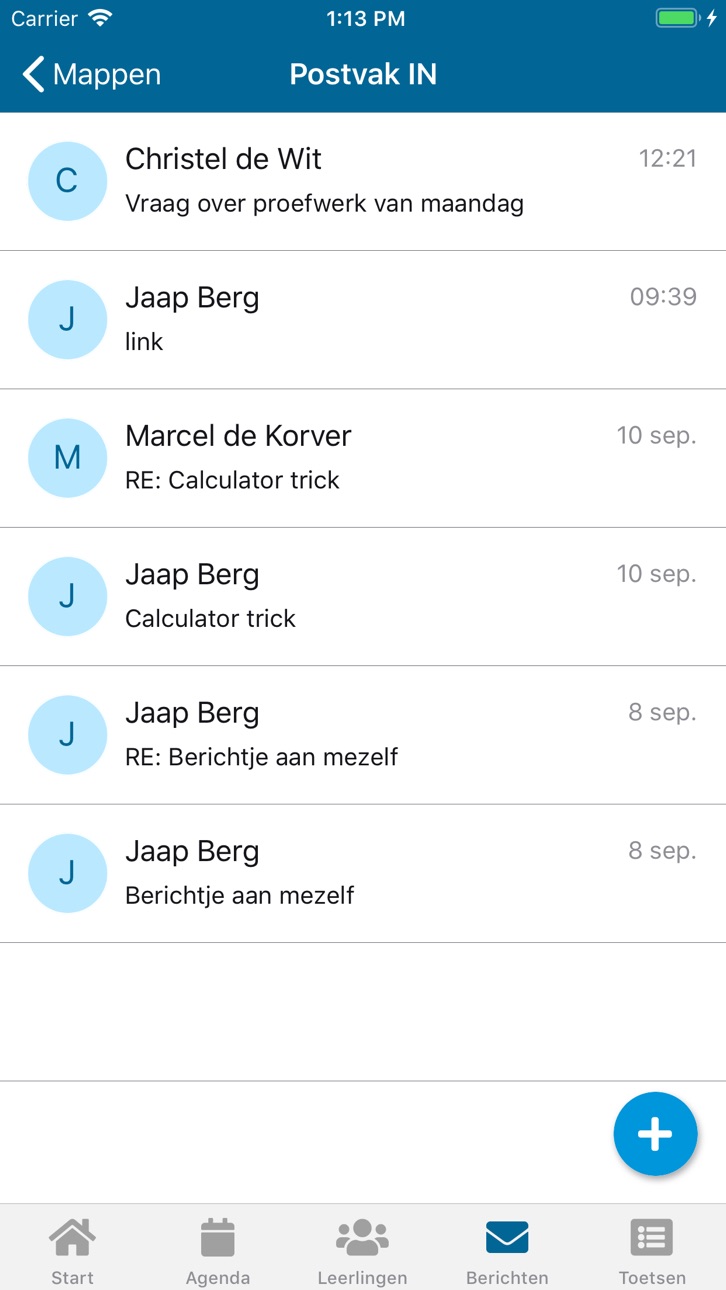Tap the 12:21 message timestamp
Image resolution: width=726 pixels, height=1290 pixels.
pyautogui.click(x=668, y=158)
